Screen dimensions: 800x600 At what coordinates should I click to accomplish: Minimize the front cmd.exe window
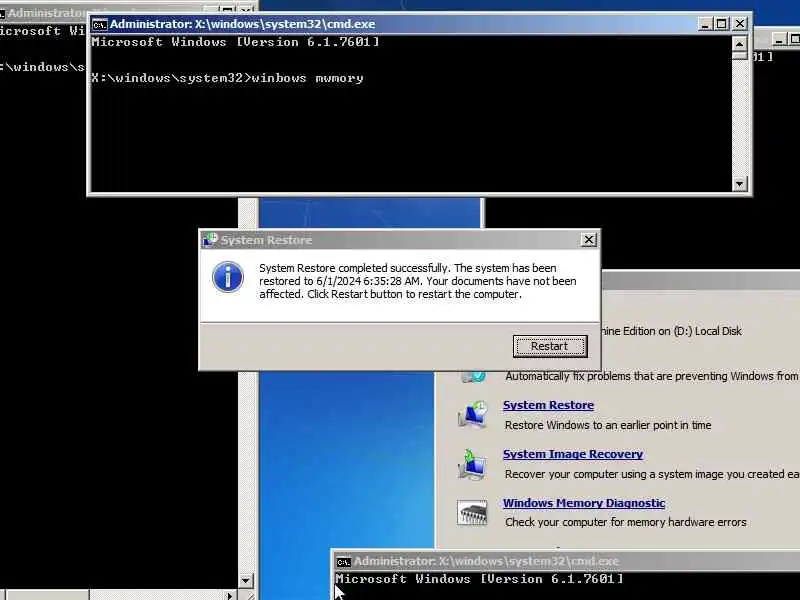point(705,23)
